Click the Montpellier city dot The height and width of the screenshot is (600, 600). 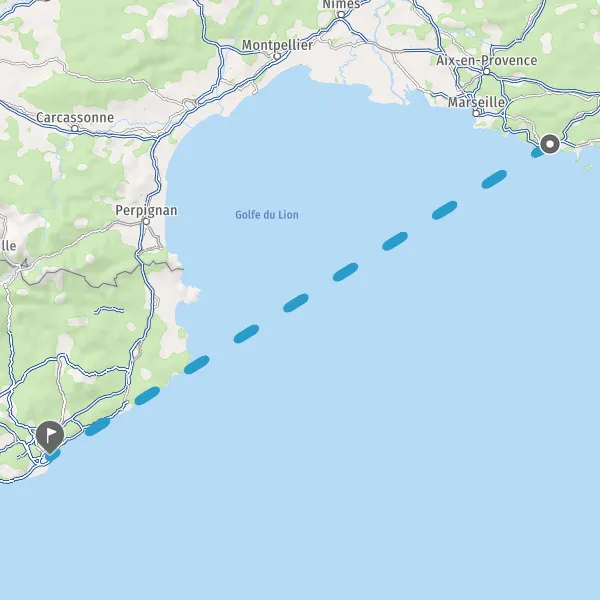[x=277, y=57]
